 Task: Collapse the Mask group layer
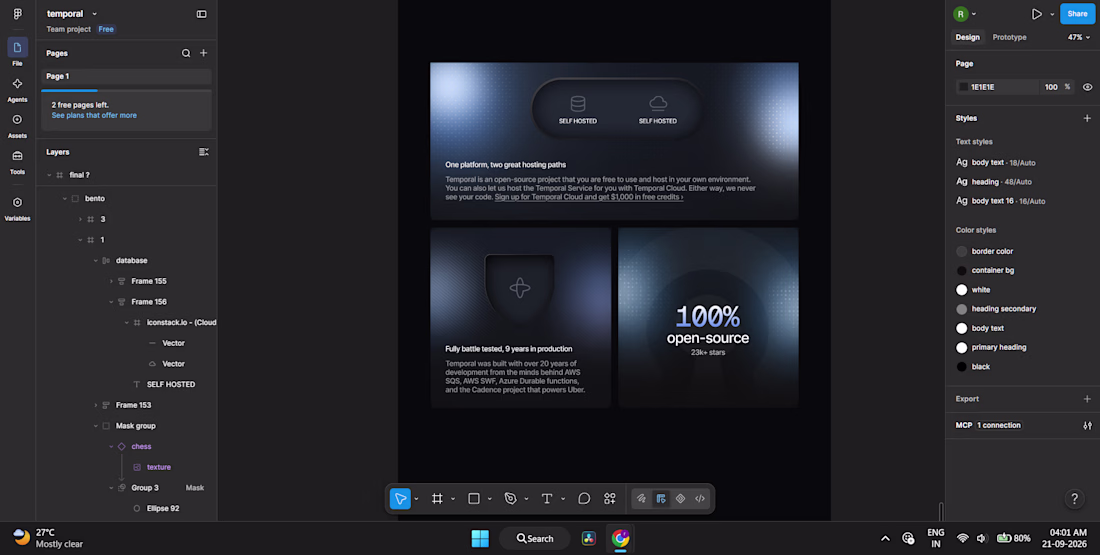[x=95, y=426]
